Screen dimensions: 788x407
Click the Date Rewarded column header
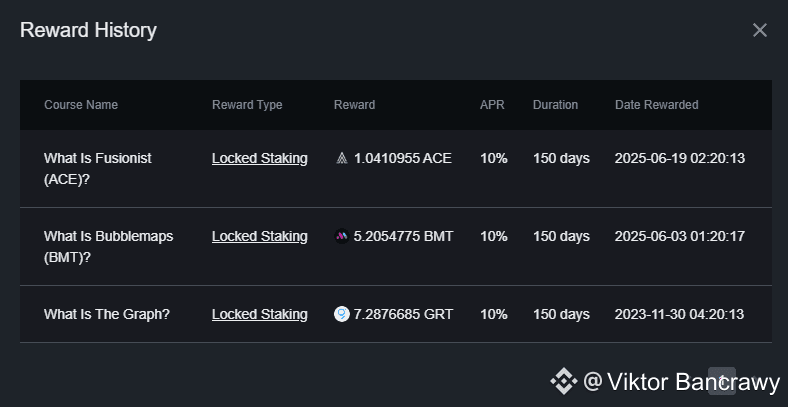[x=656, y=105]
